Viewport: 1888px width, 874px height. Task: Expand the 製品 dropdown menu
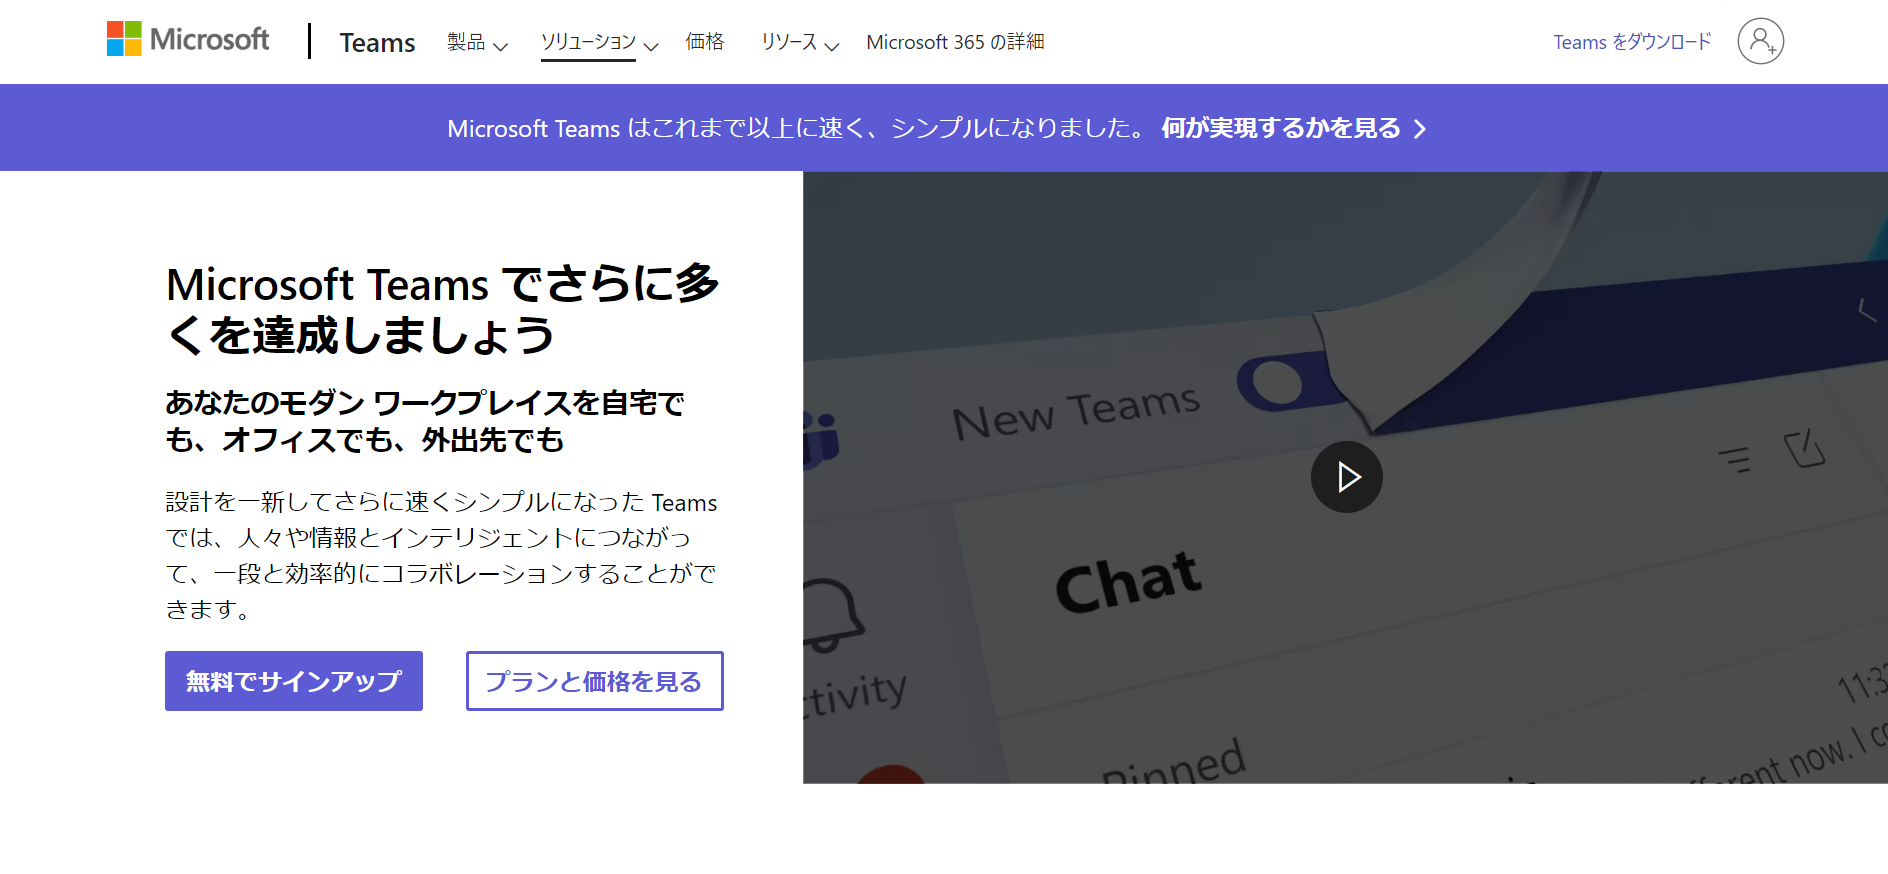(477, 42)
